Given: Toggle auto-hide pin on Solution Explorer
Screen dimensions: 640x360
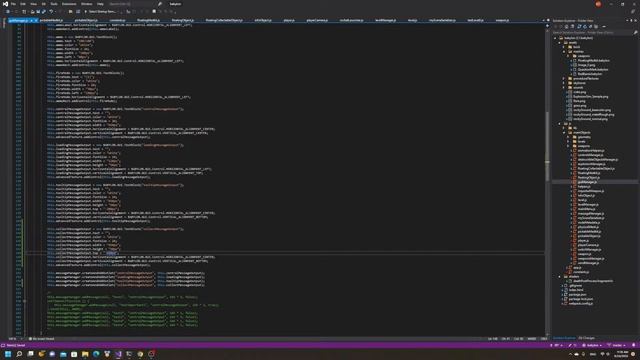Looking at the screenshot, I should coord(631,20).
